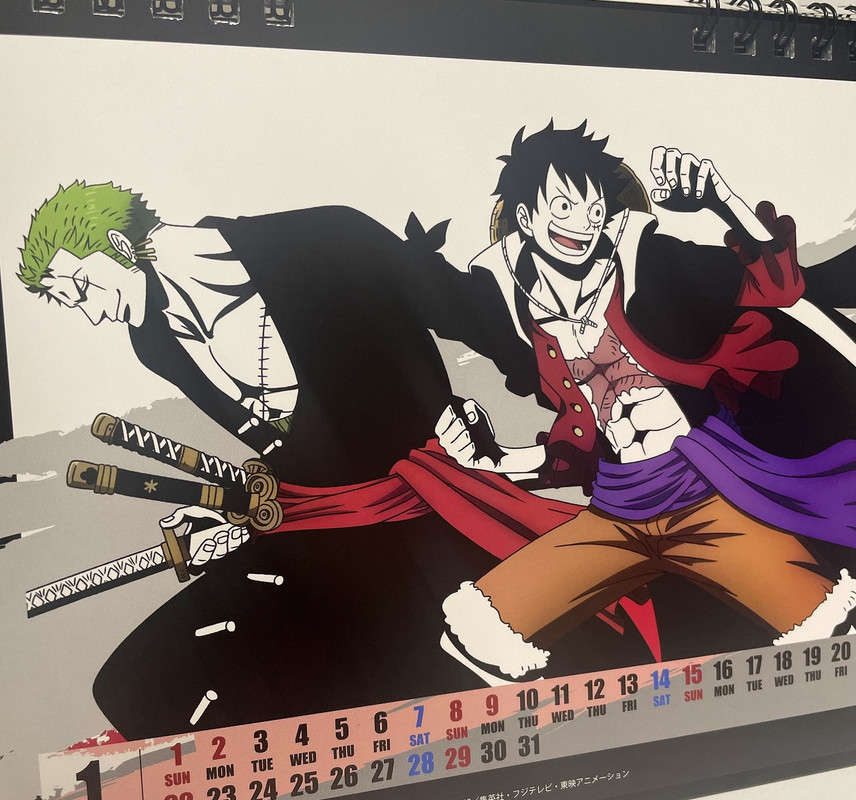Click date 27 in the lower row

coord(383,771)
